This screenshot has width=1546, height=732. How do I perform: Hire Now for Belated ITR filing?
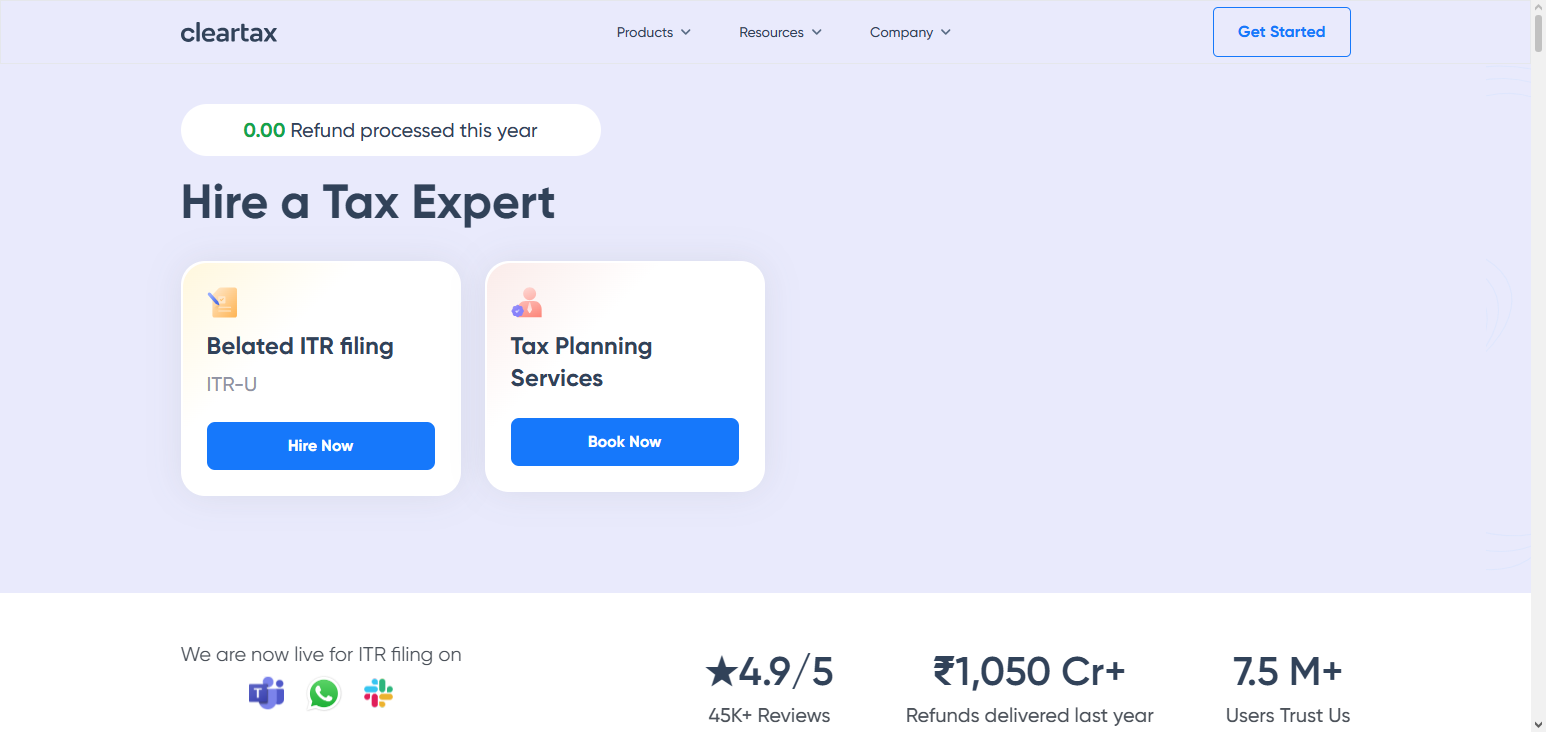tap(320, 446)
